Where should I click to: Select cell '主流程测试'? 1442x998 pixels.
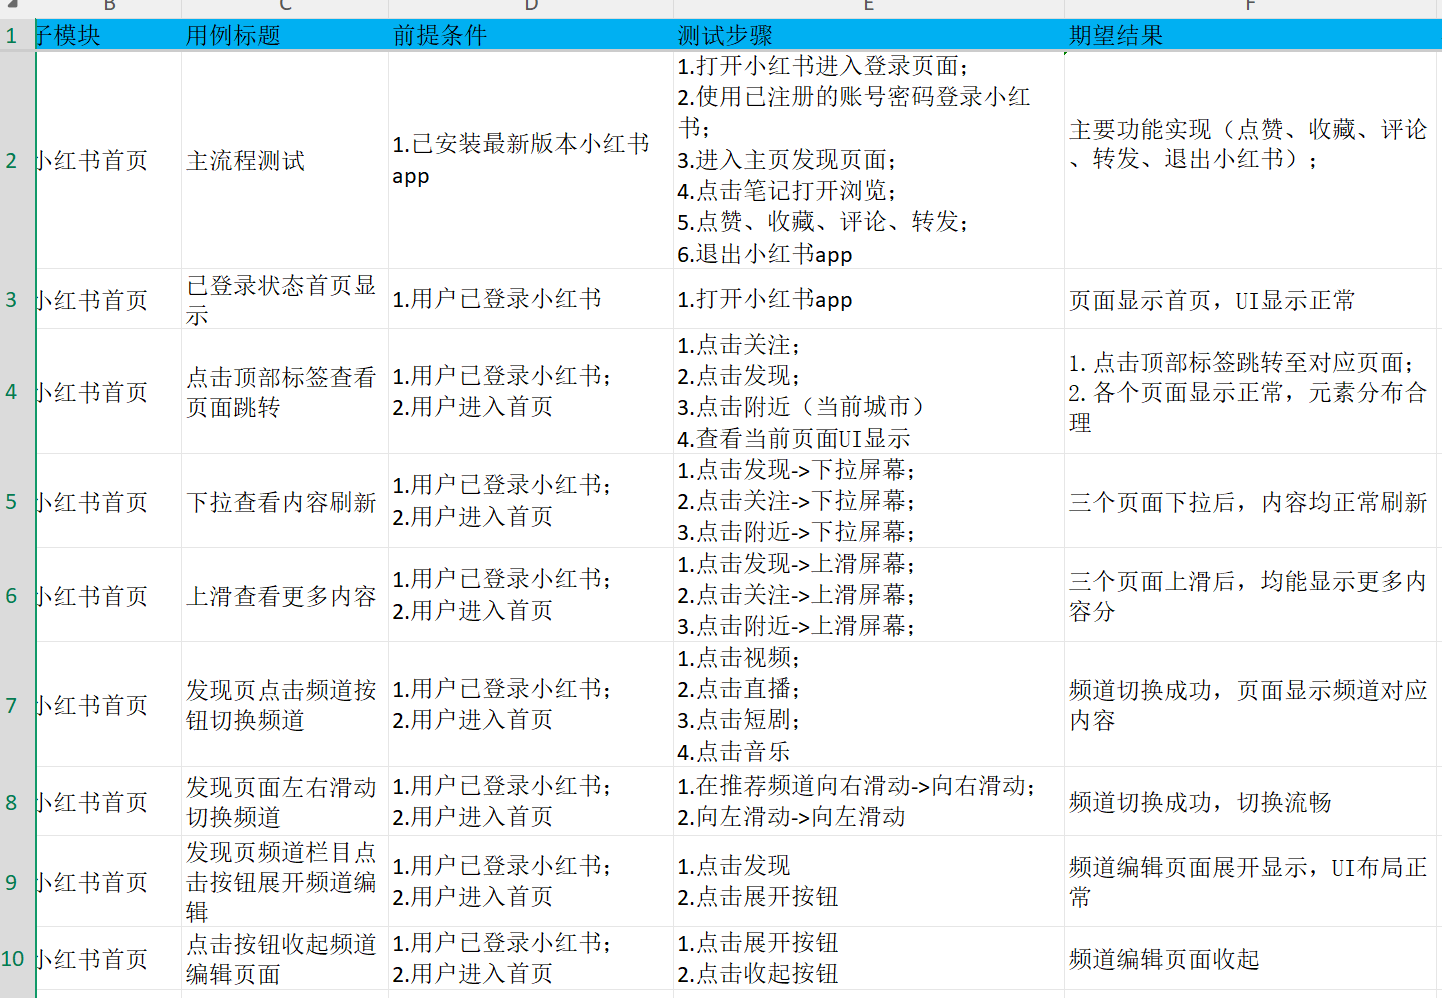(x=284, y=160)
